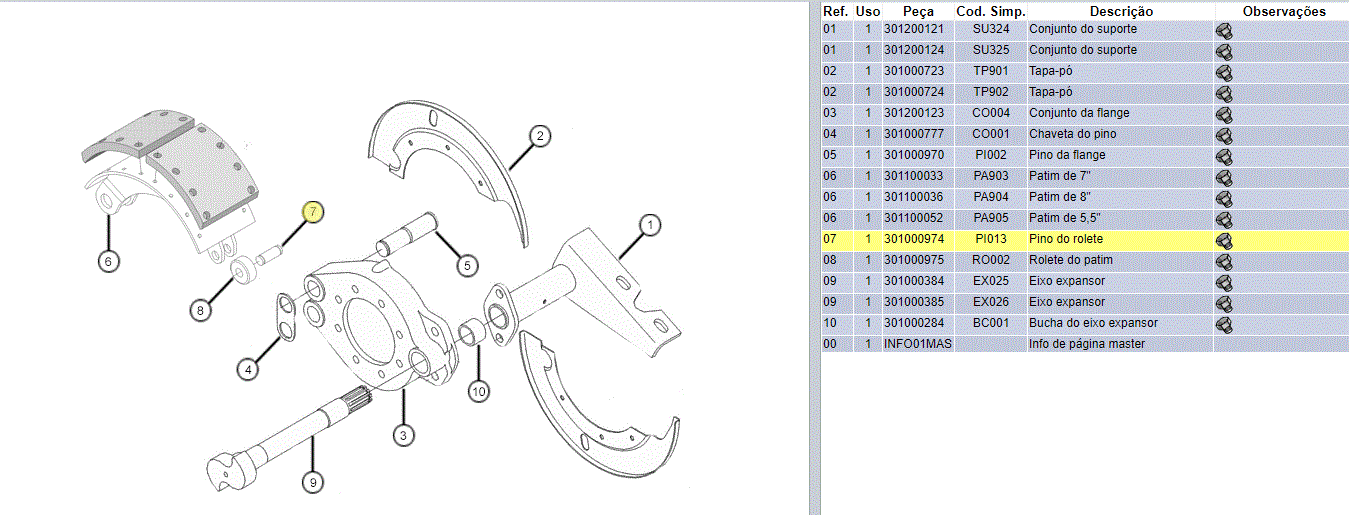Click the part icon in the EX026 row
This screenshot has height=515, width=1349.
1223,303
